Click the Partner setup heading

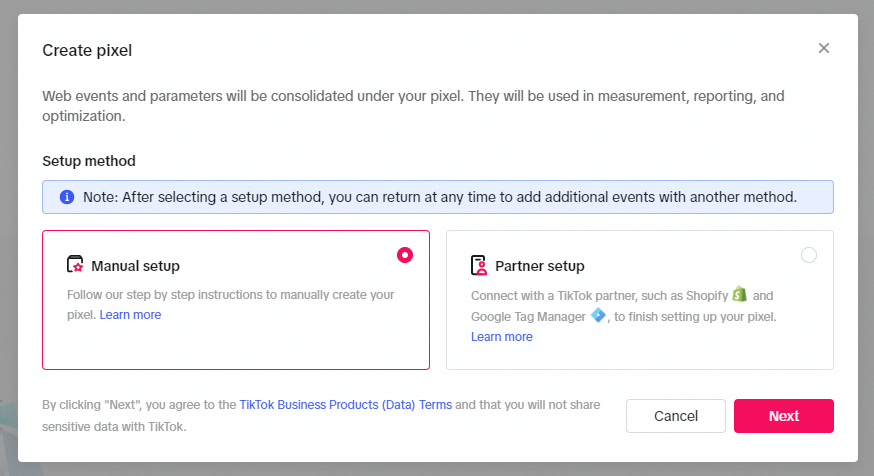tap(540, 266)
